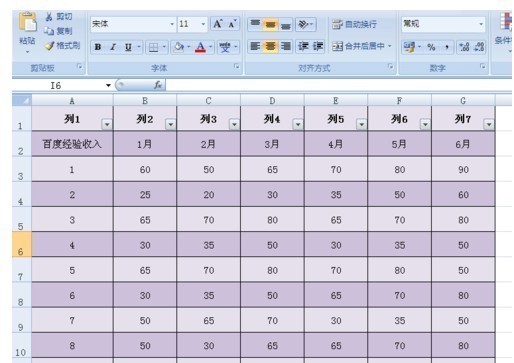Select the 6月 cell
Viewport: 514px width, 363px height.
pos(463,144)
